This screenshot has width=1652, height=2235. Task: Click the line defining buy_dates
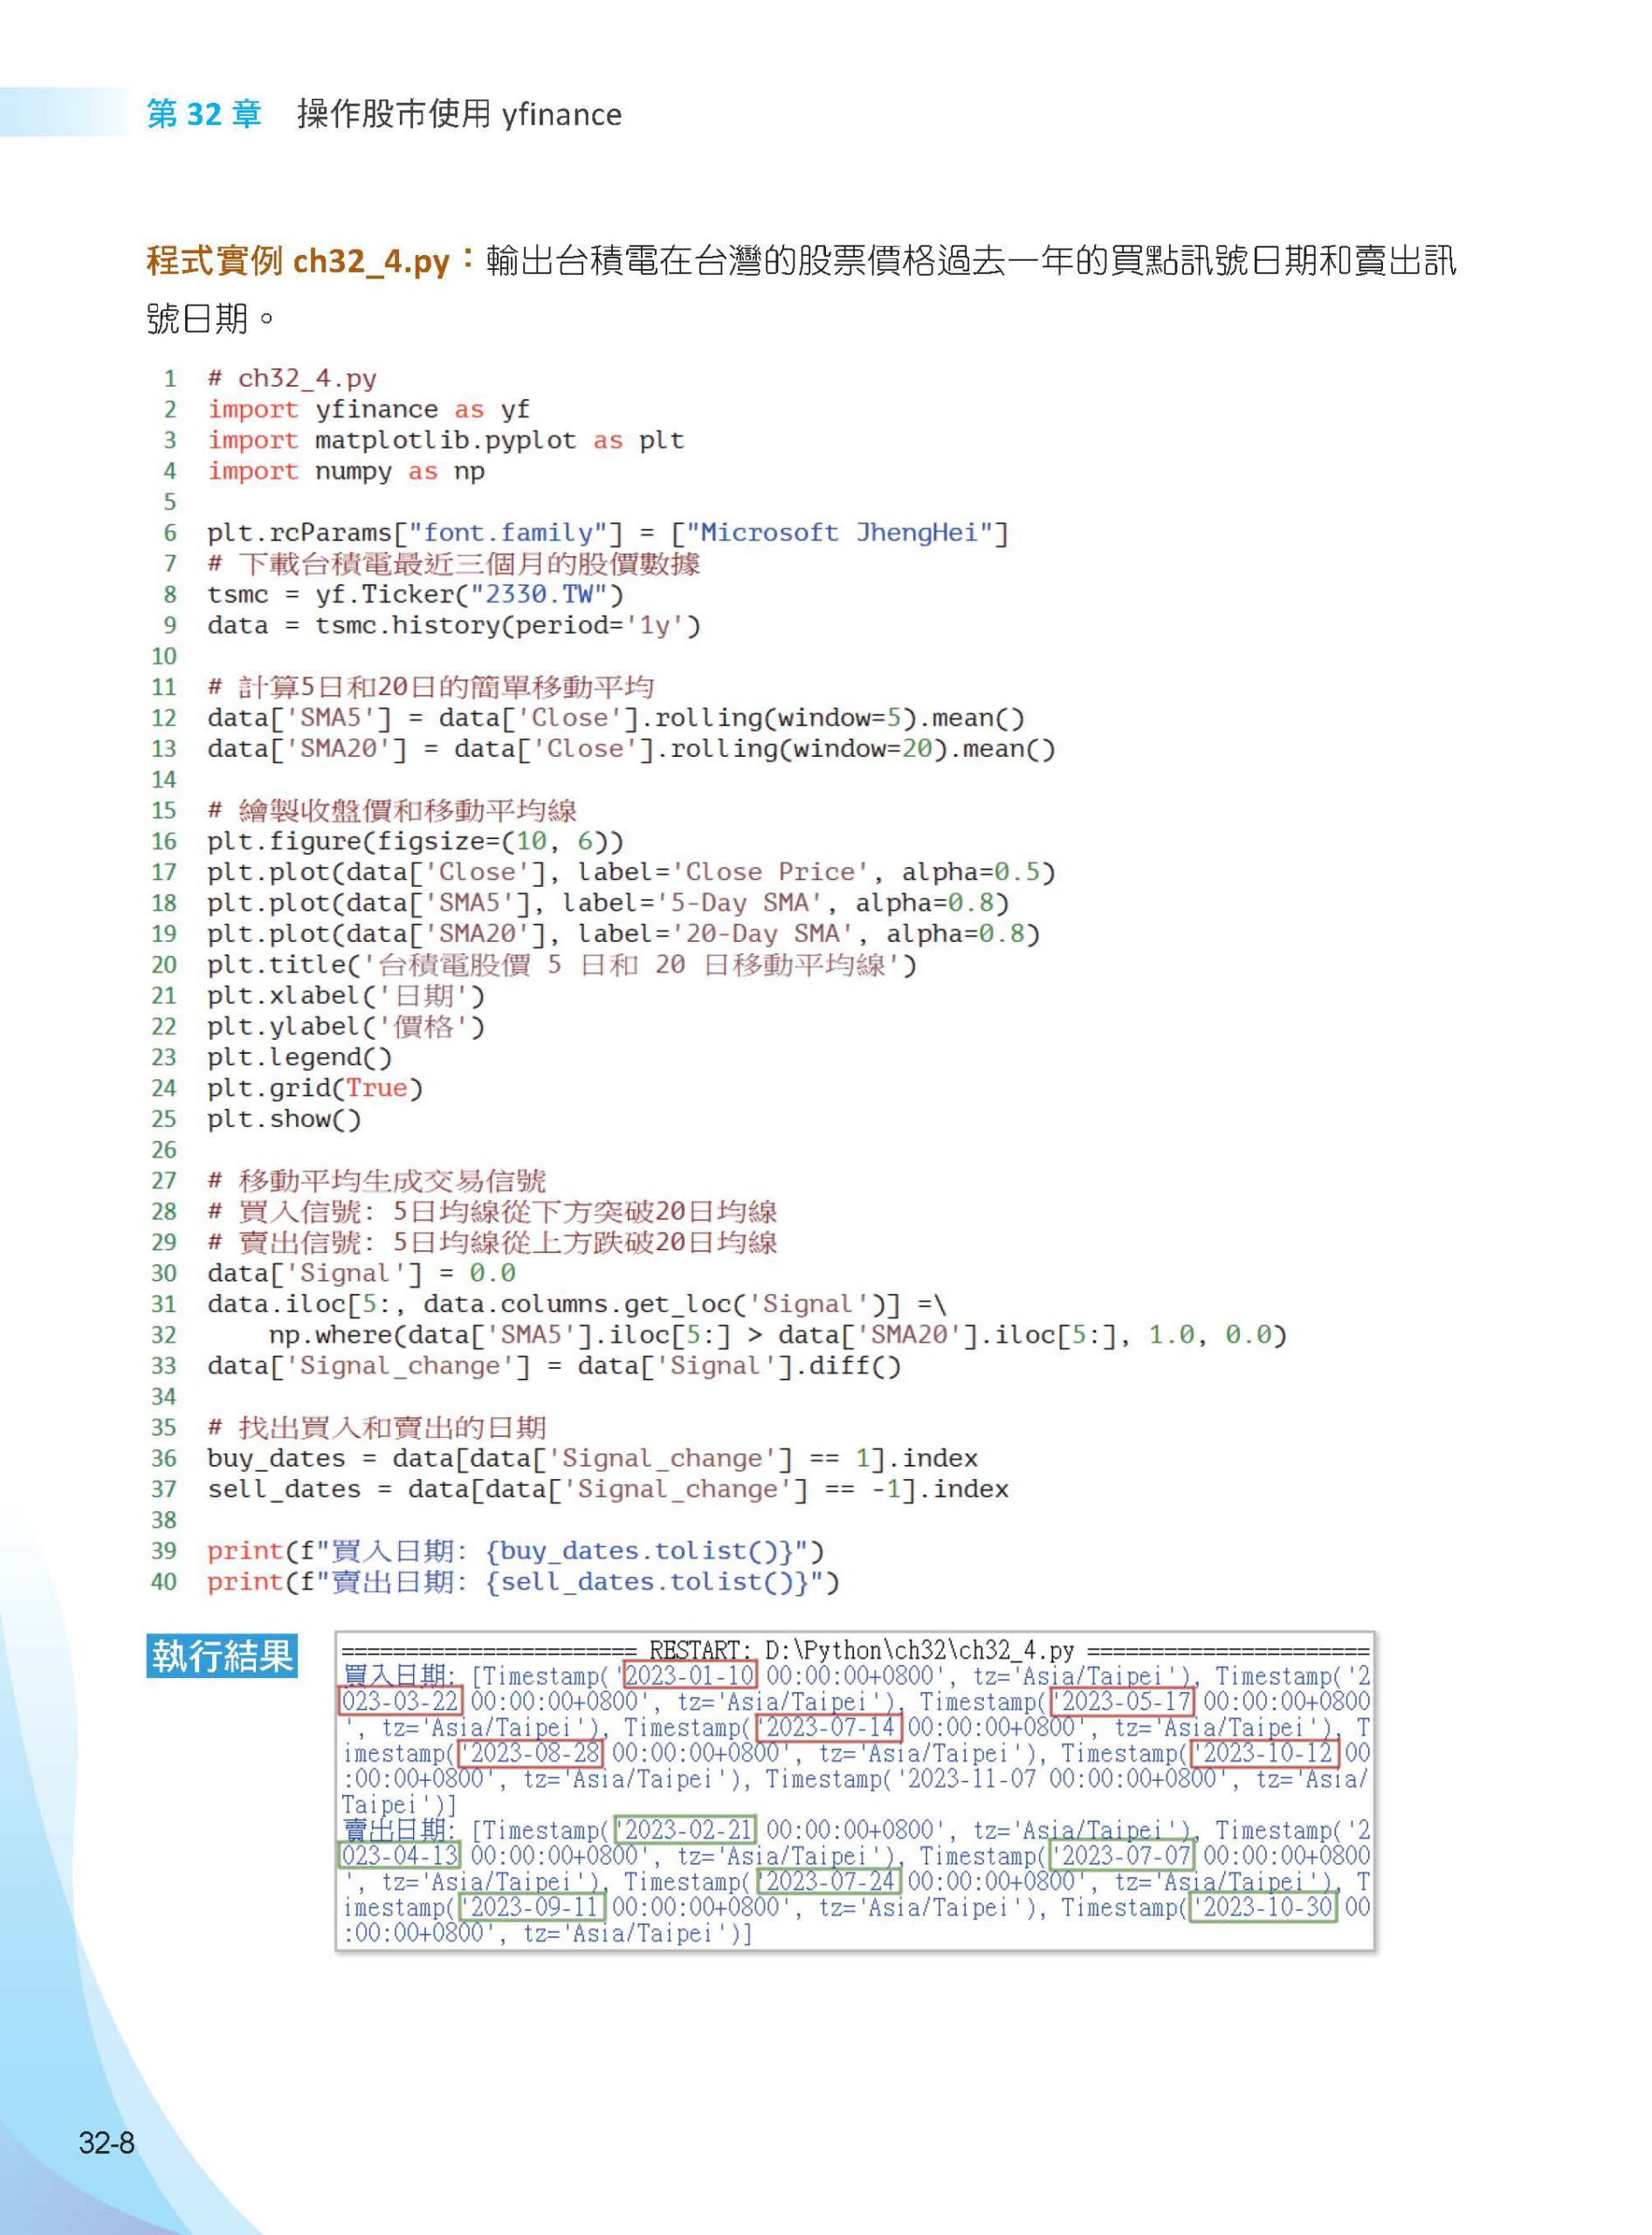click(x=592, y=1459)
